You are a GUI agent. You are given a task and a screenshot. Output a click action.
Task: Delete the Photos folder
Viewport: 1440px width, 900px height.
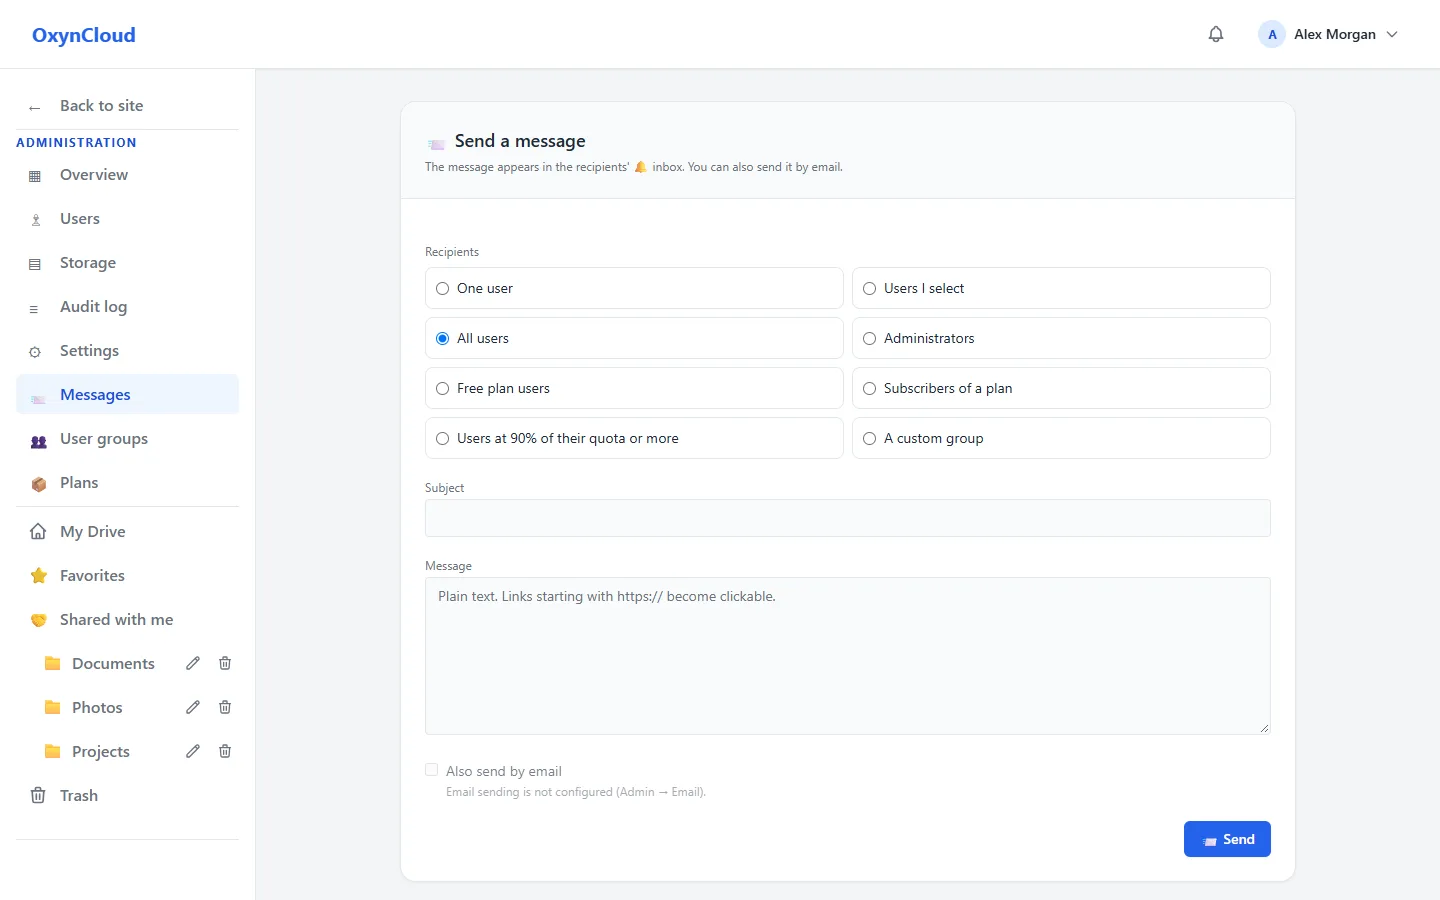225,707
